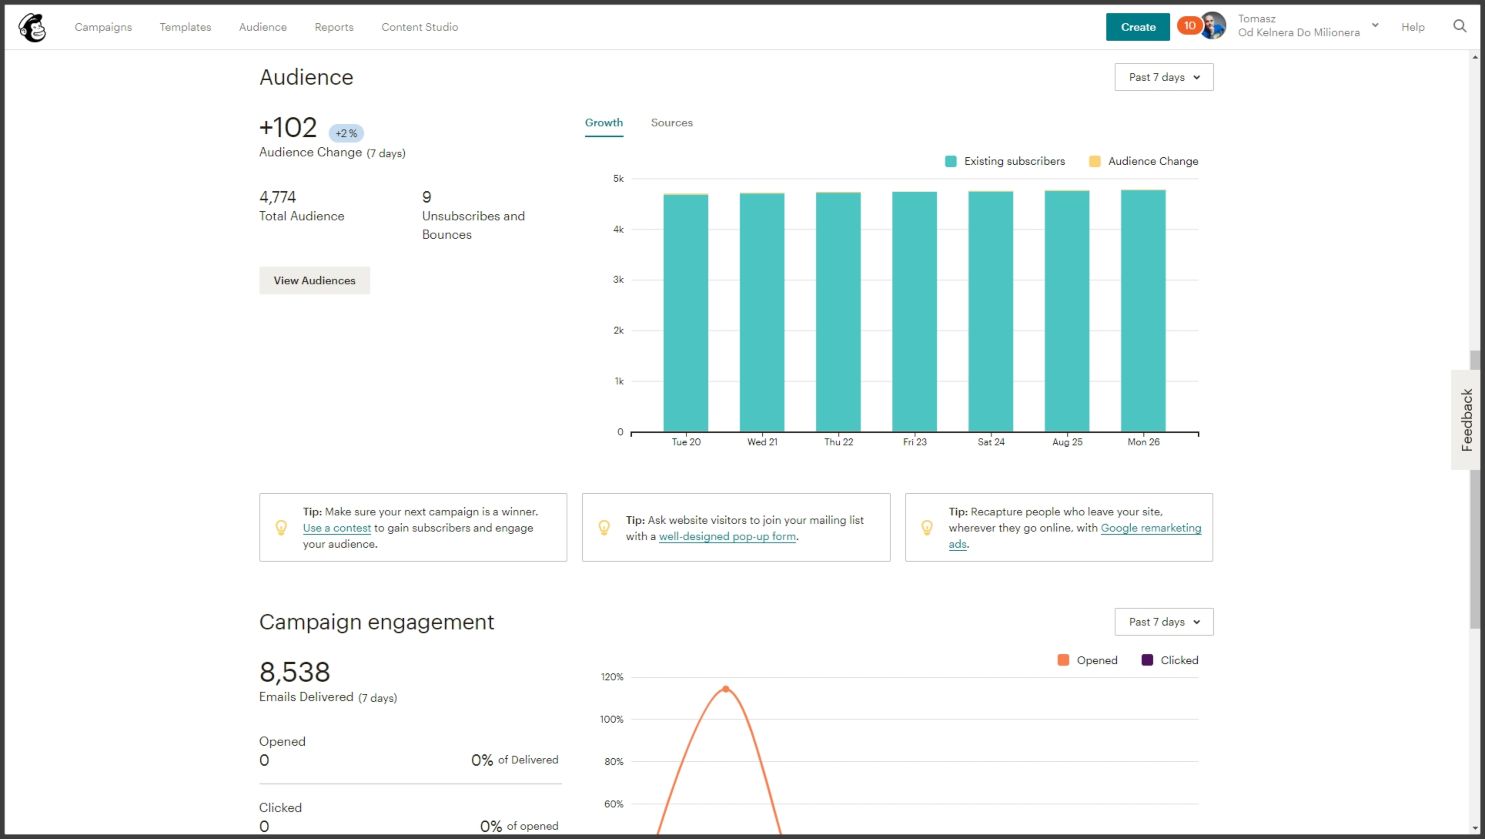Click the Fri 23 bar in growth chart
Image resolution: width=1485 pixels, height=839 pixels.
[914, 312]
